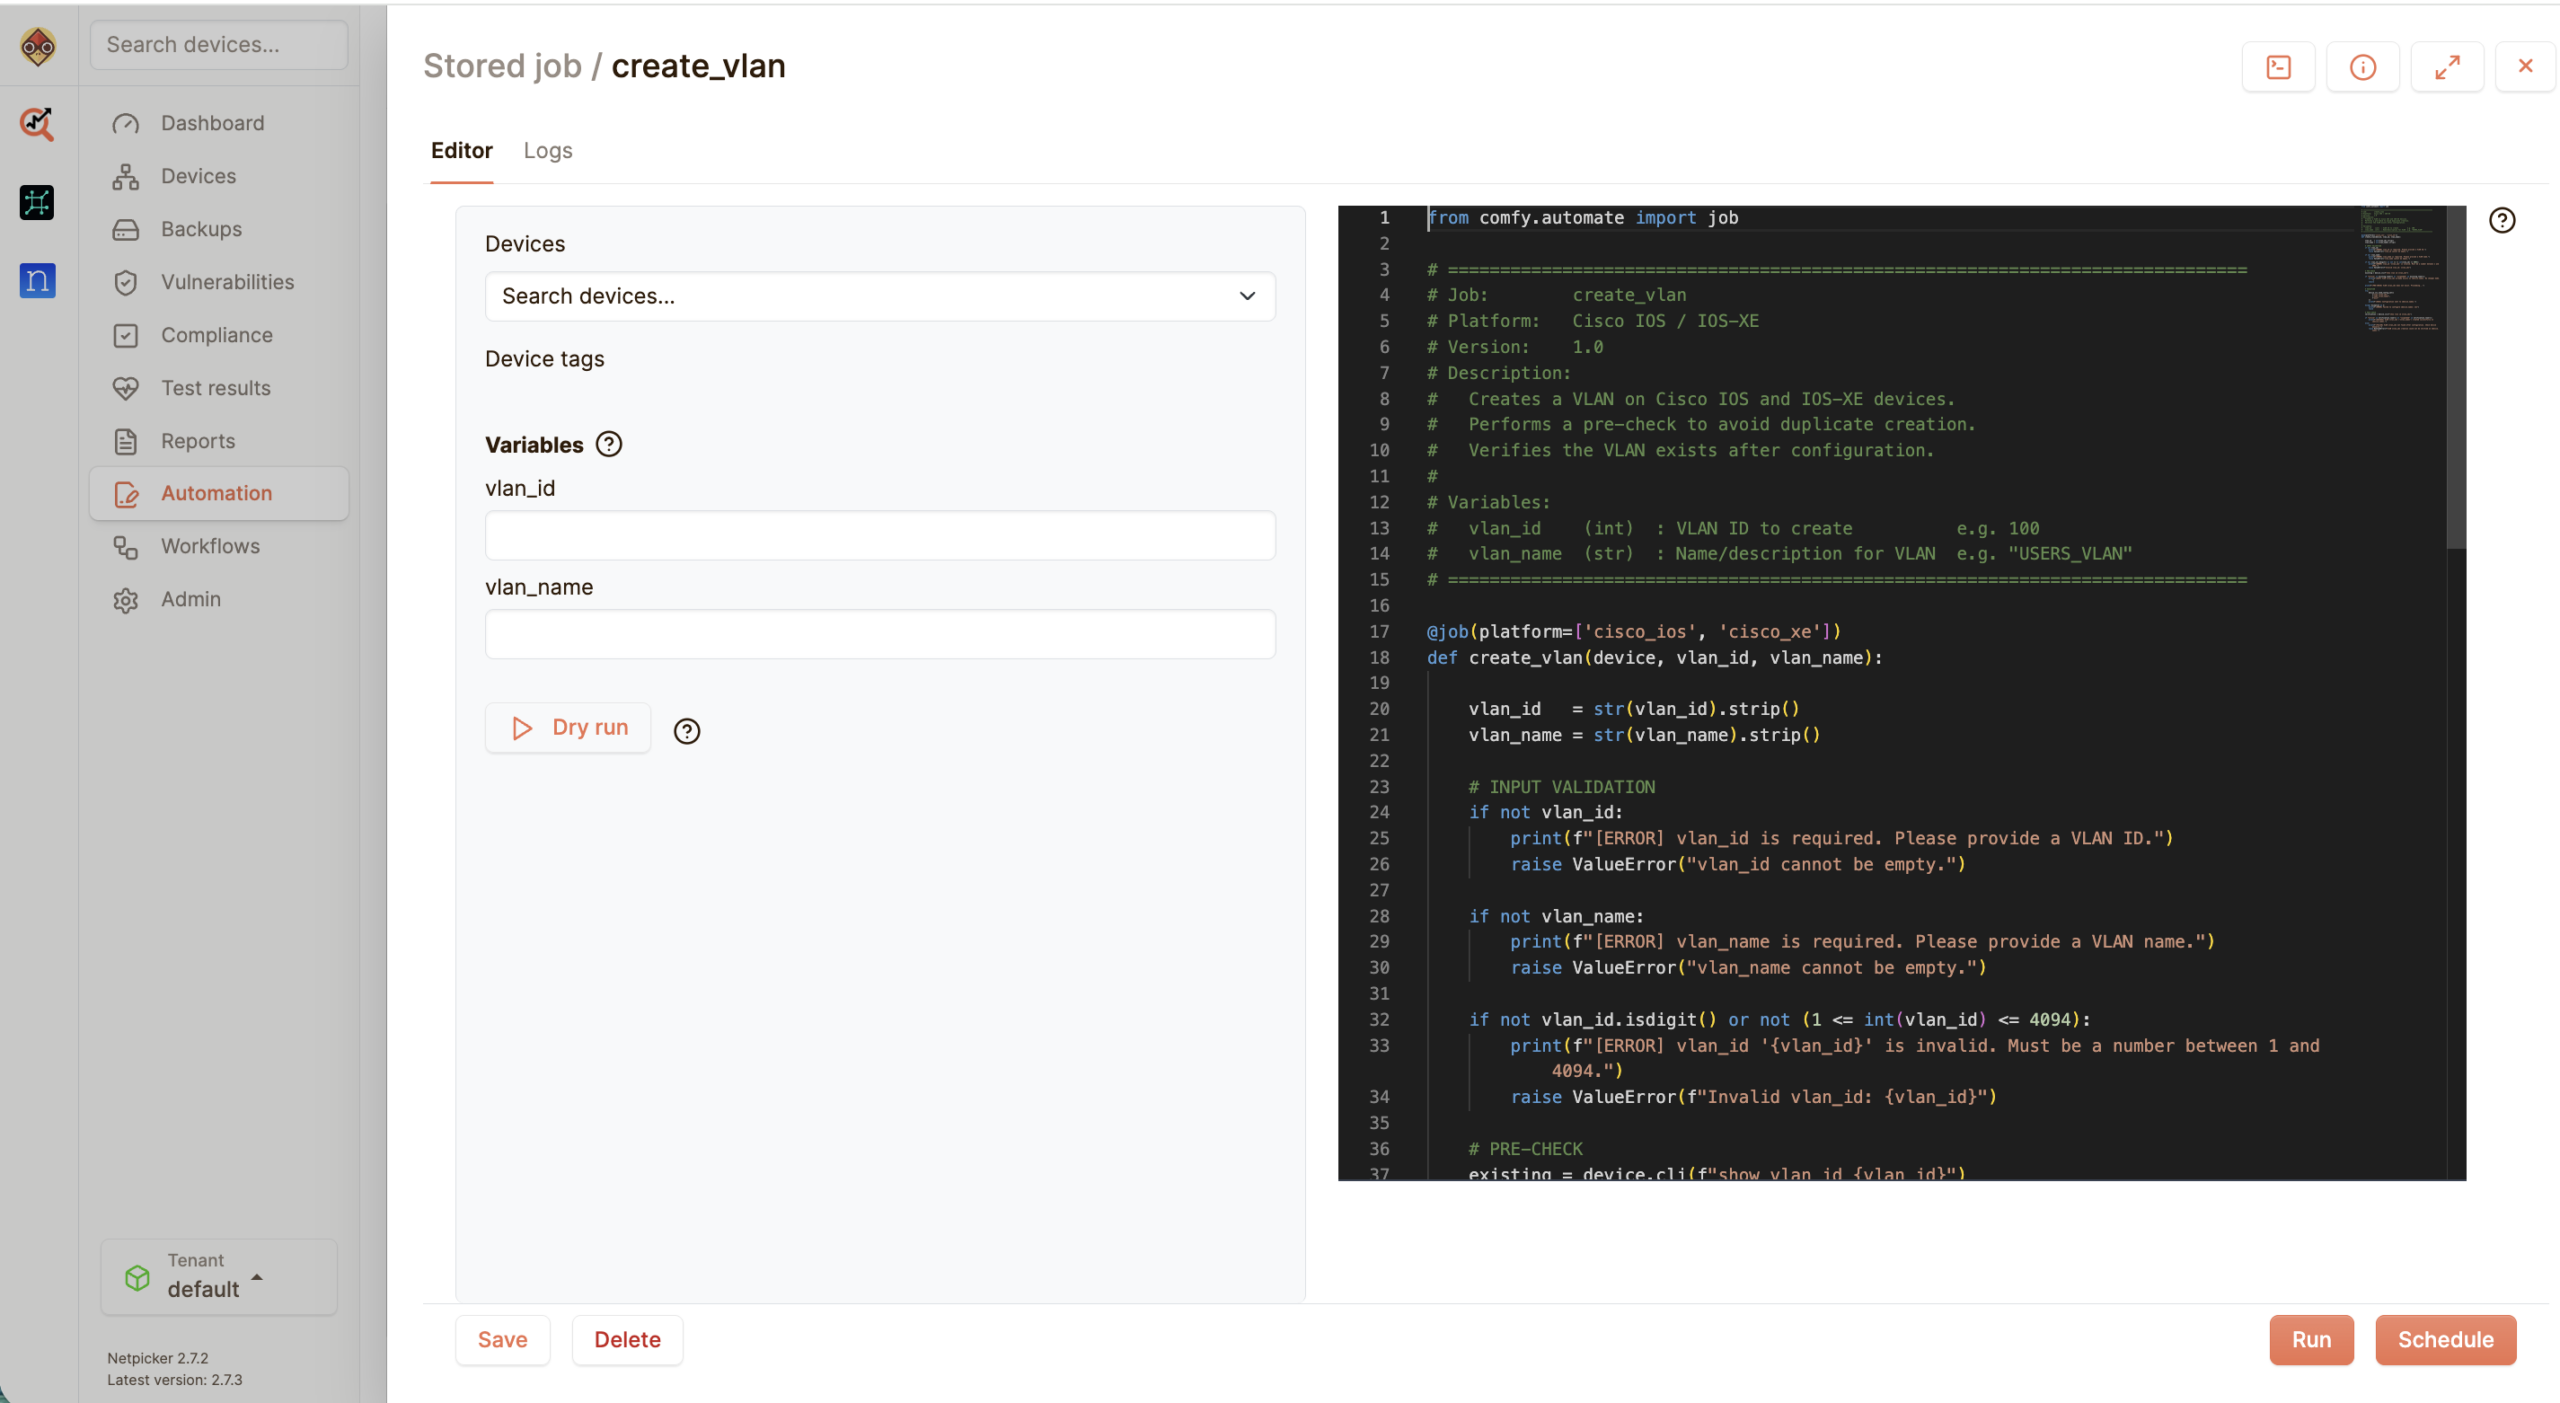The width and height of the screenshot is (2560, 1403).
Task: Open the blue 'n' app icon in rail
Action: click(x=37, y=280)
